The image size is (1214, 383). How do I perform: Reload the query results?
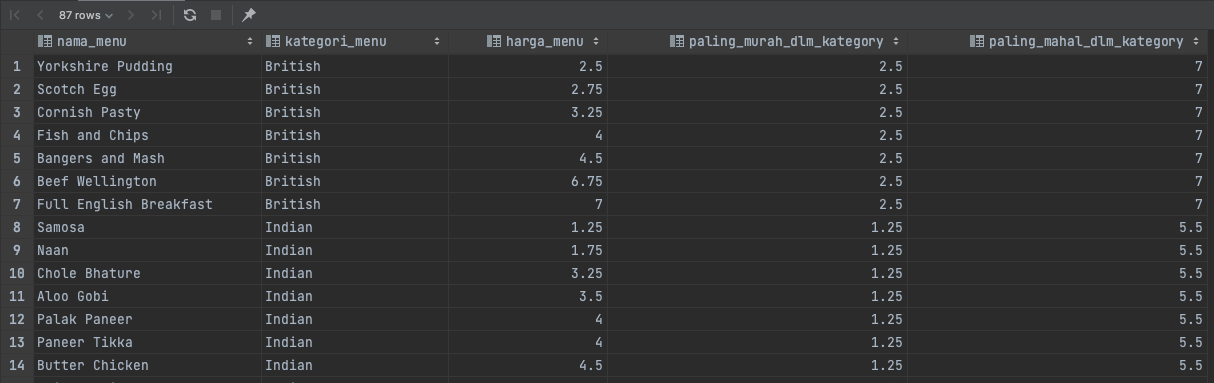[190, 15]
